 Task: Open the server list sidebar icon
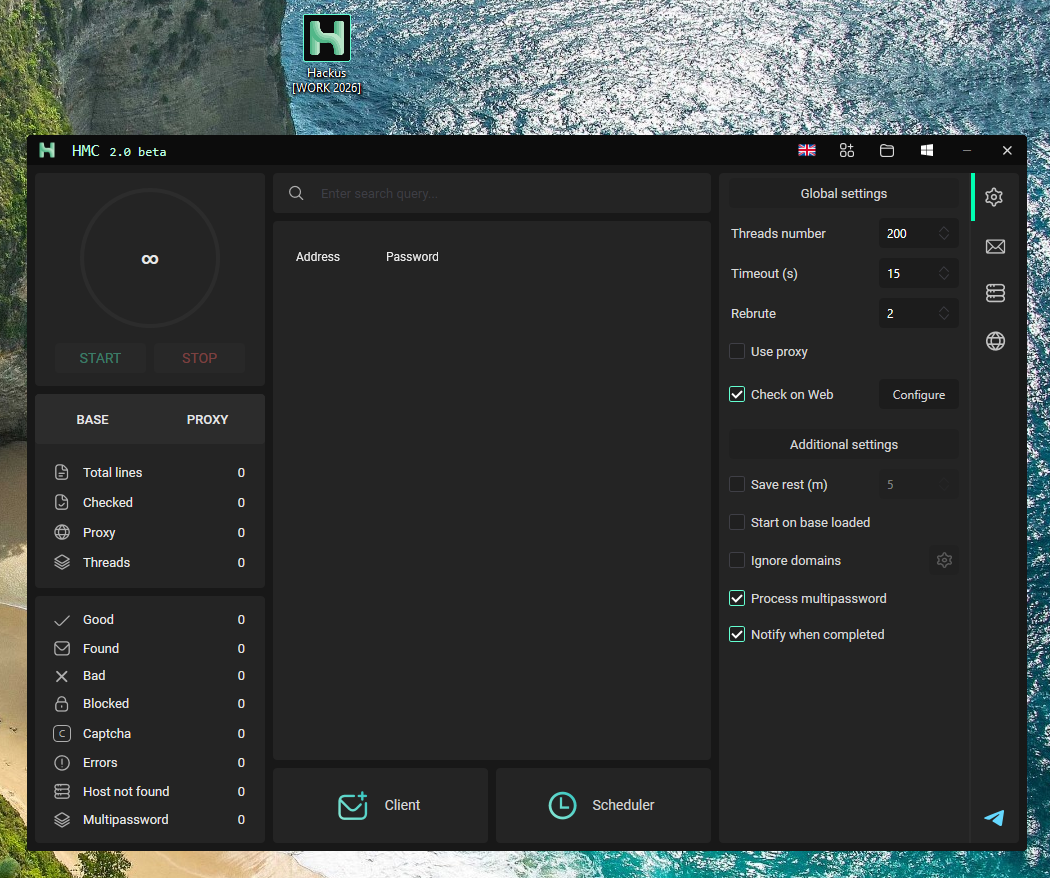tap(995, 293)
